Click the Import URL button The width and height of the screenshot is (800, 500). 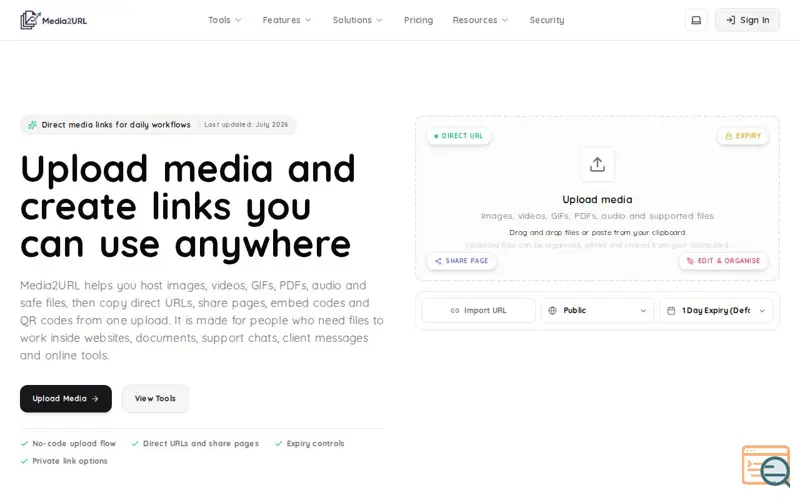coord(479,310)
